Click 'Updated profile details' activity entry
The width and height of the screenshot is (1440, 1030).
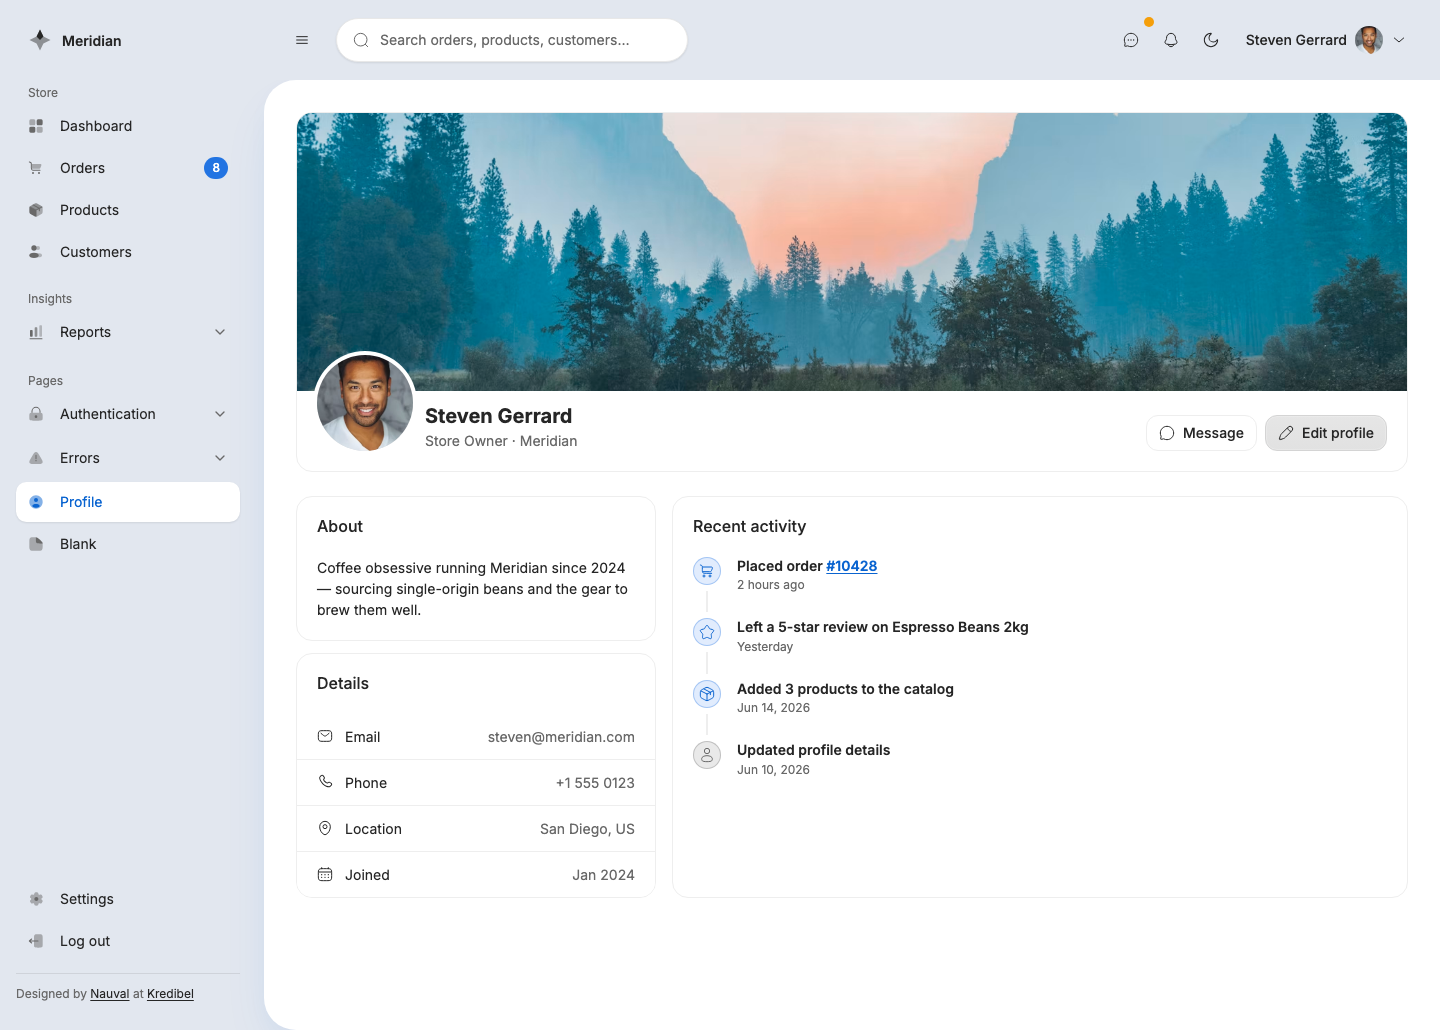[x=813, y=750]
